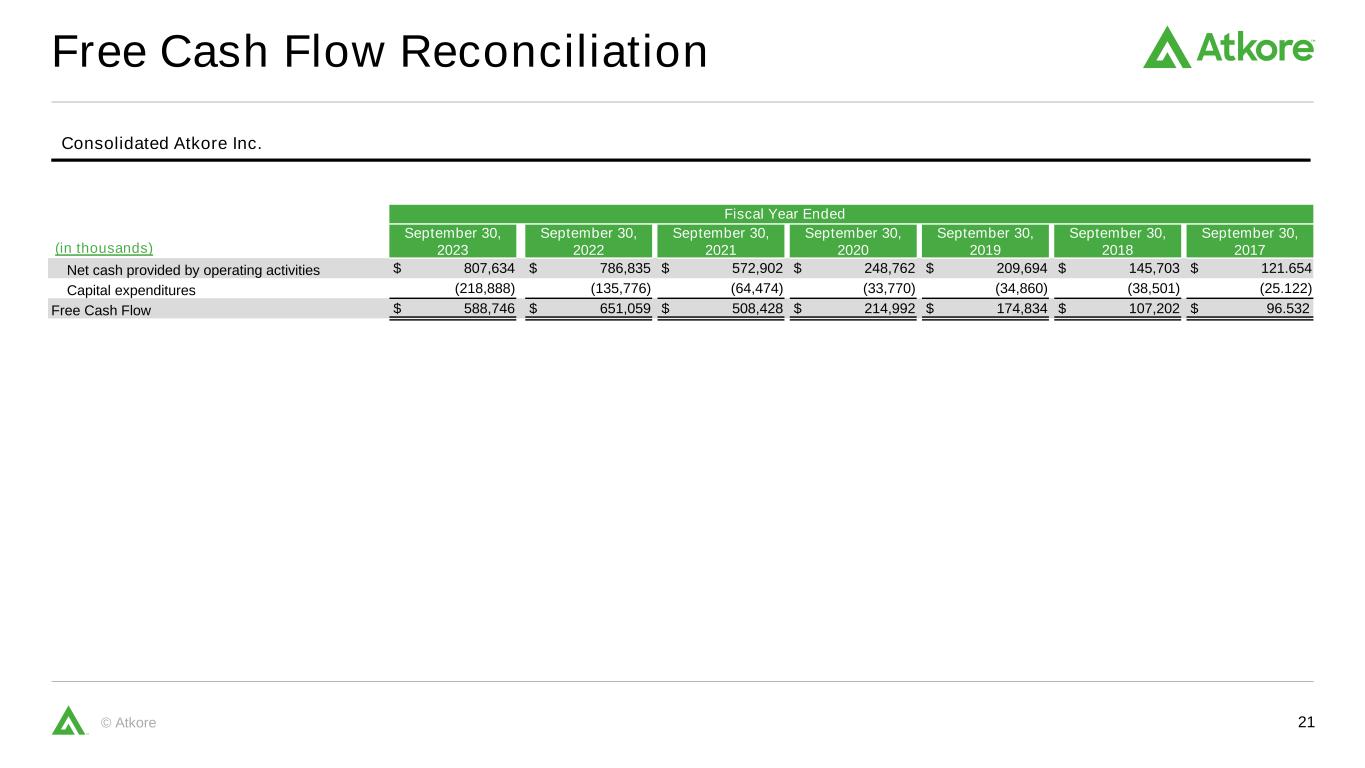Click the (in thousands) label
This screenshot has width=1365, height=768.
click(104, 248)
